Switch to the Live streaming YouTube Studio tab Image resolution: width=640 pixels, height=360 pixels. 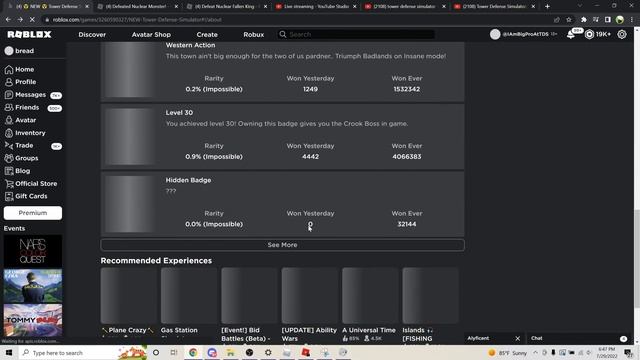click(315, 7)
